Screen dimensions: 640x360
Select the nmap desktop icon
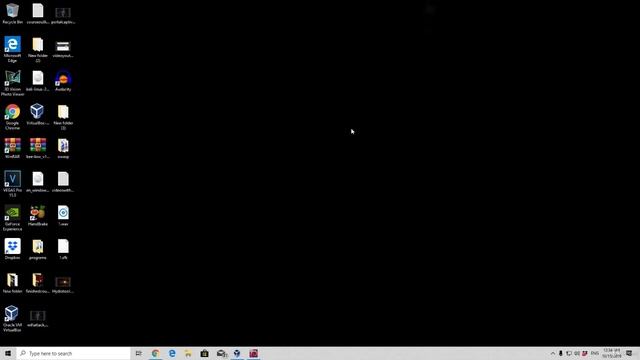[x=63, y=148]
